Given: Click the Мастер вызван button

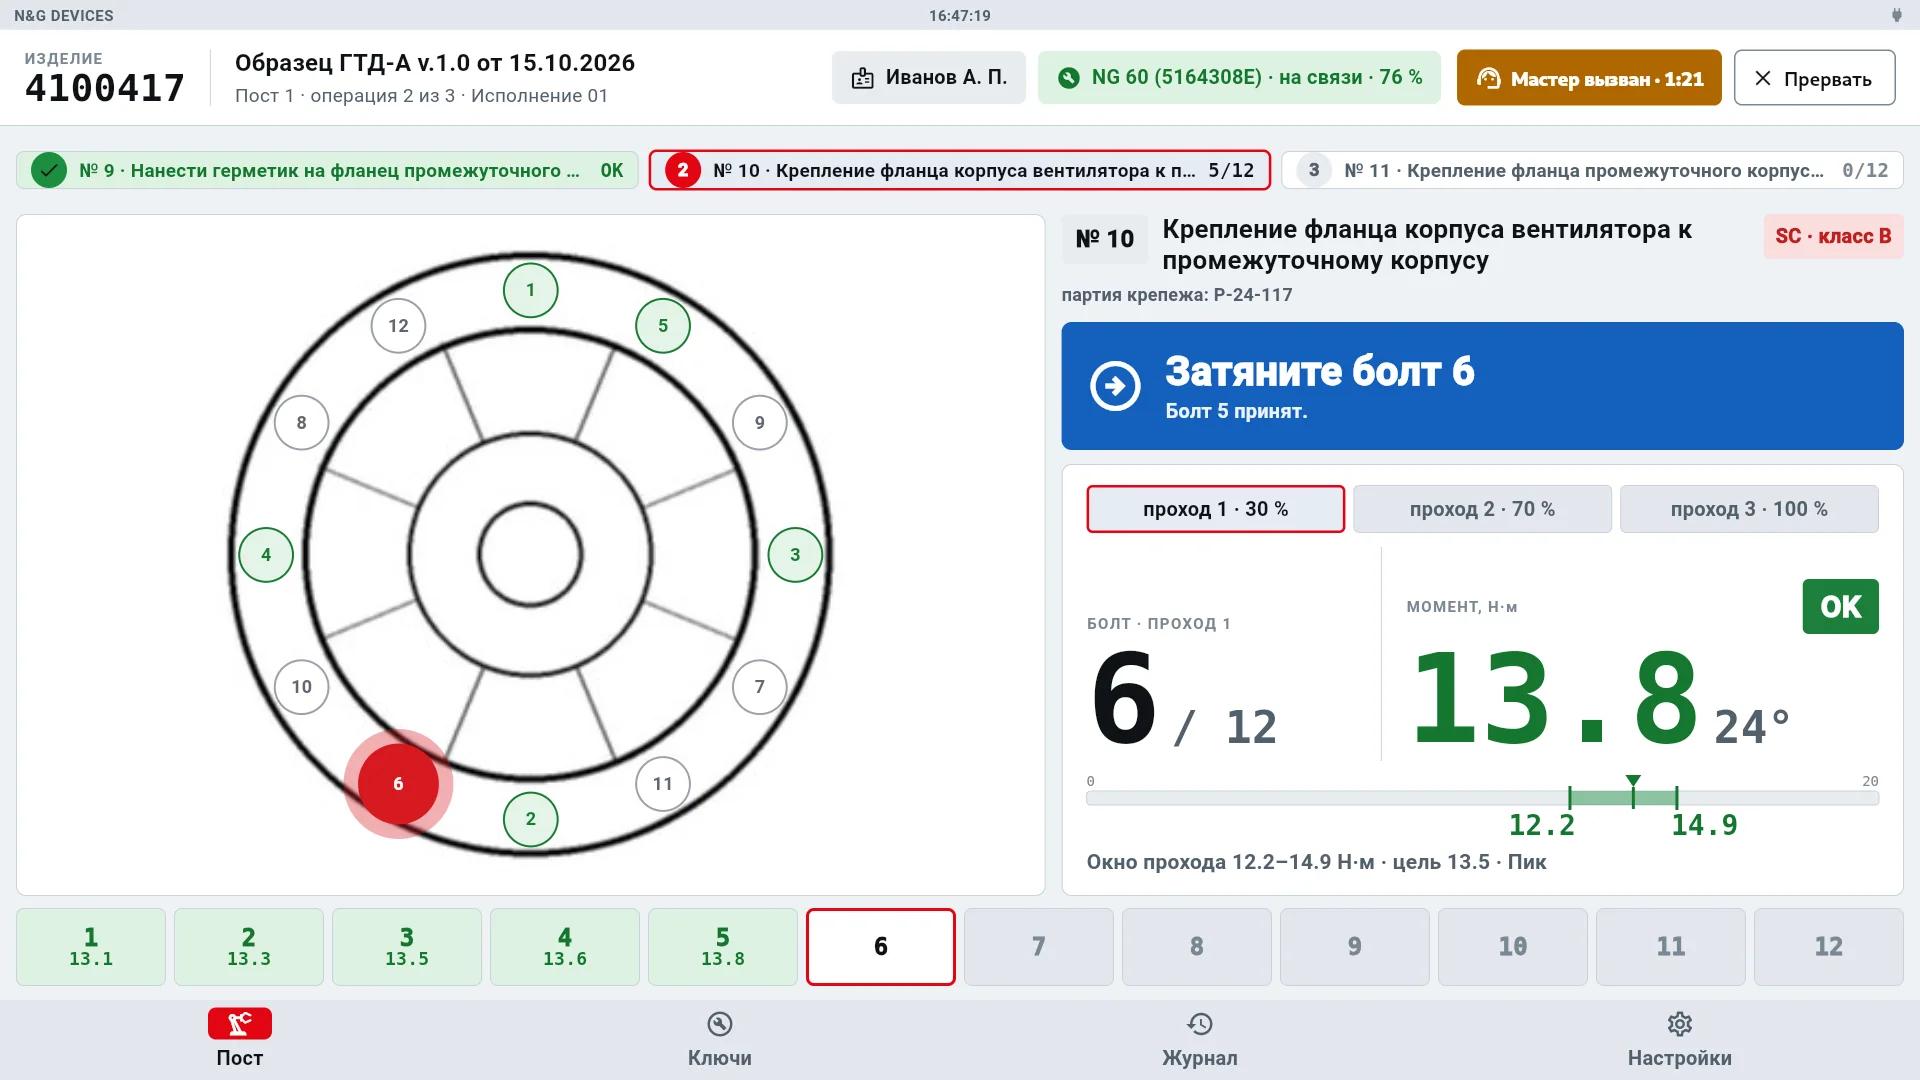Looking at the screenshot, I should point(1589,78).
